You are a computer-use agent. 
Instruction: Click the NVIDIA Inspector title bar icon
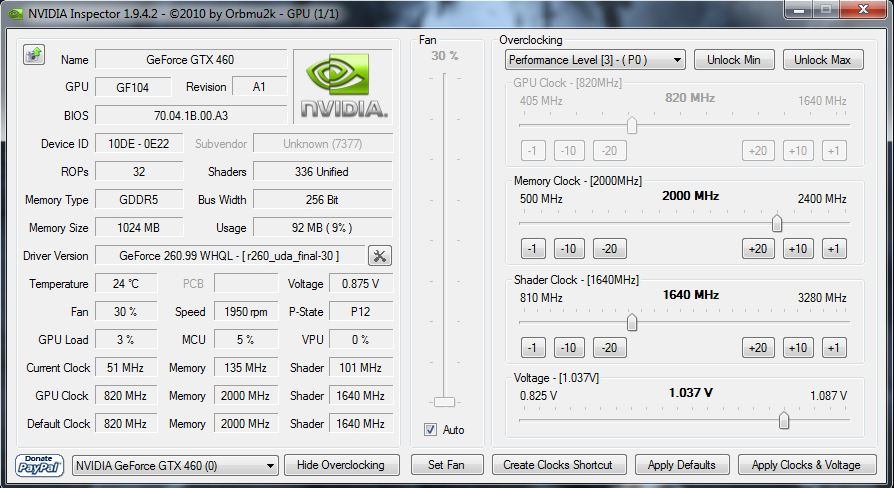coord(15,13)
